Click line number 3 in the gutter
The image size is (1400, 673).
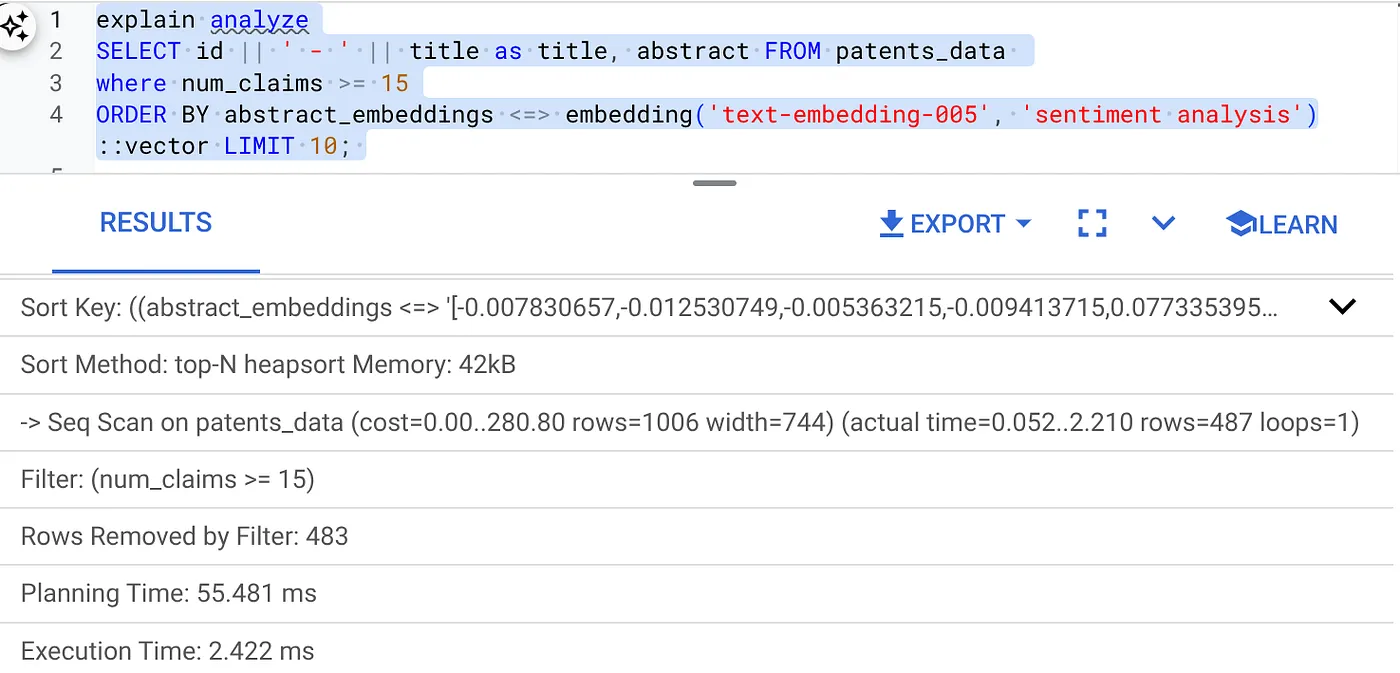(56, 83)
